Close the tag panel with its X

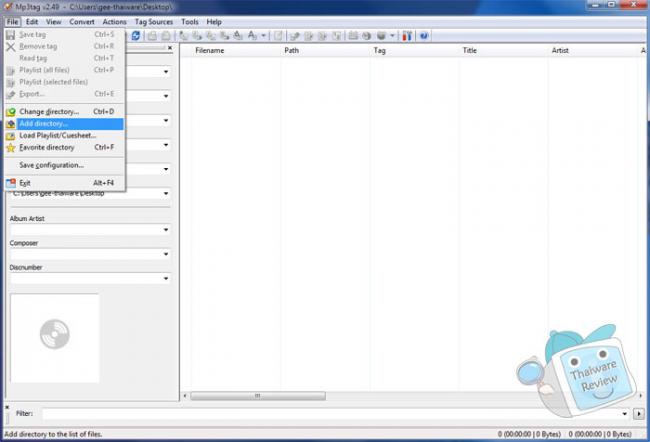(x=170, y=48)
